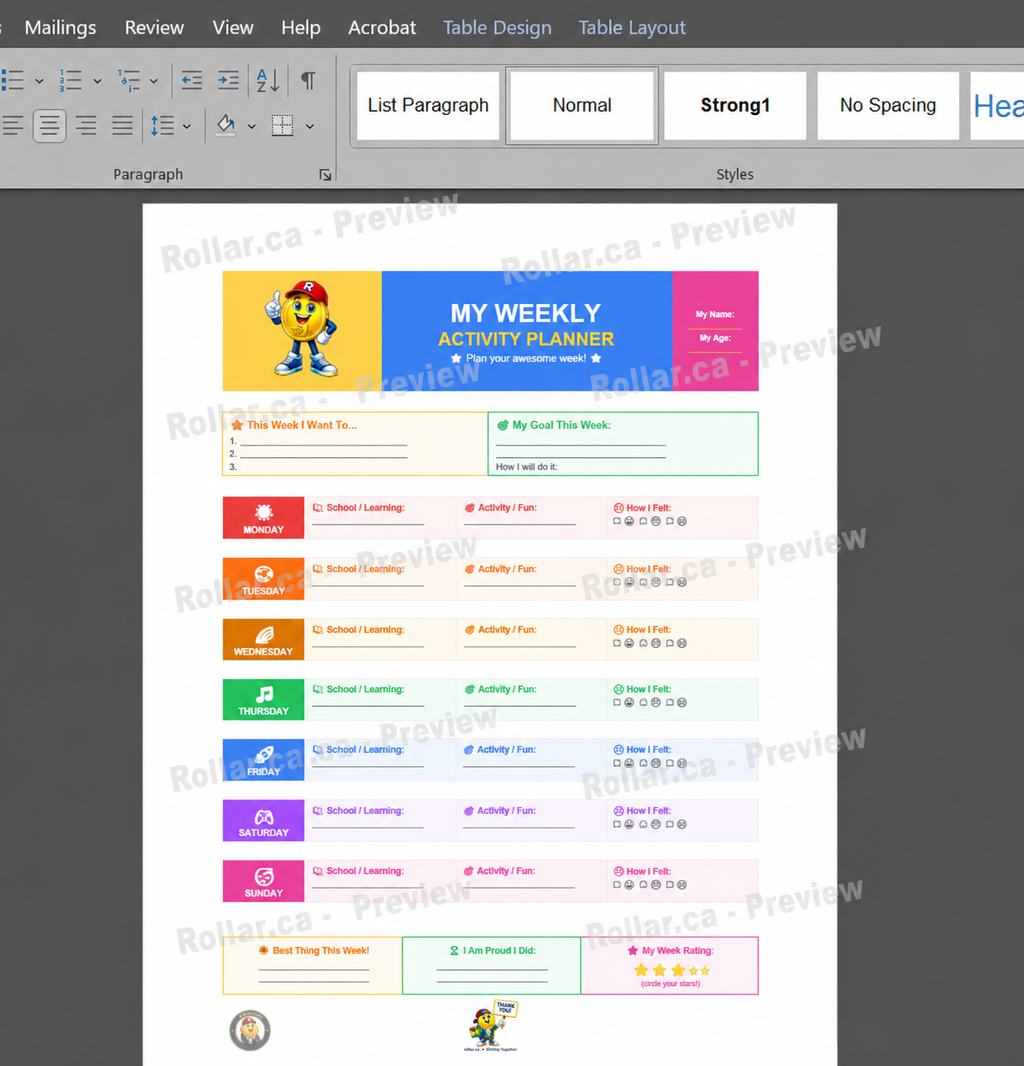Open the Numbering dropdown arrow

[x=97, y=81]
